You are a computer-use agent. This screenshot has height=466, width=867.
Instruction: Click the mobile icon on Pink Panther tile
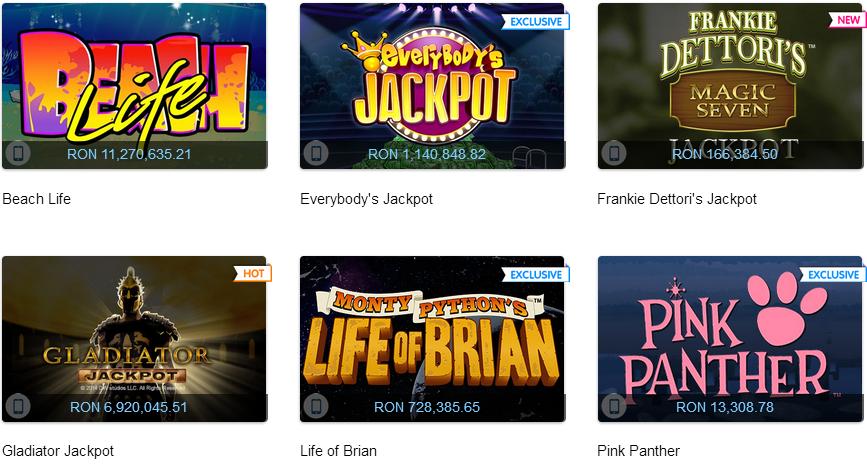pyautogui.click(x=614, y=406)
